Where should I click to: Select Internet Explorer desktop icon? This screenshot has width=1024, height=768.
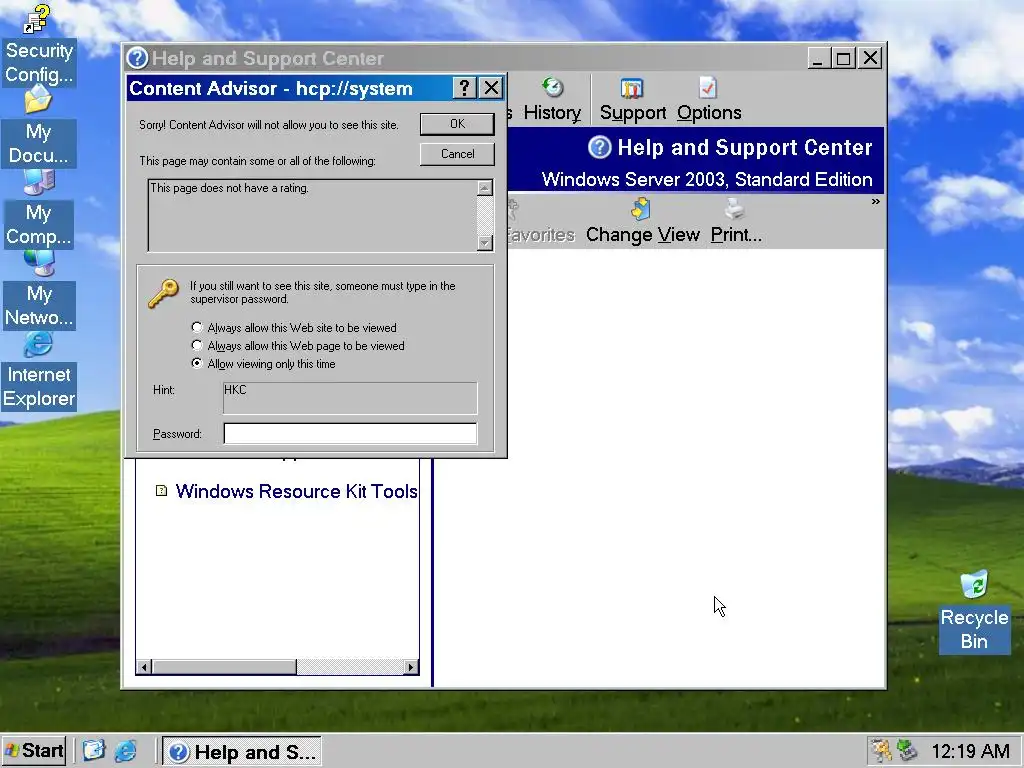[x=39, y=372]
